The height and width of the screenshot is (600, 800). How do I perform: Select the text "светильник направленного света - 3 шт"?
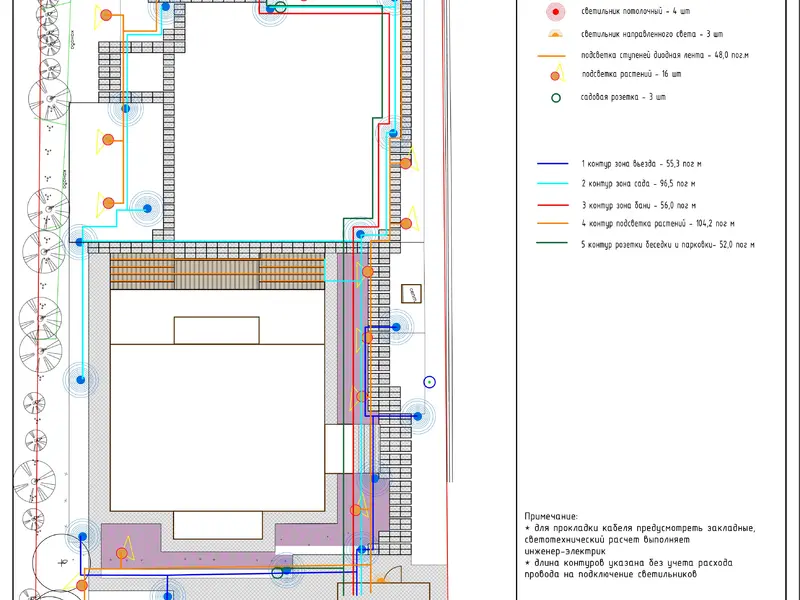click(x=652, y=34)
